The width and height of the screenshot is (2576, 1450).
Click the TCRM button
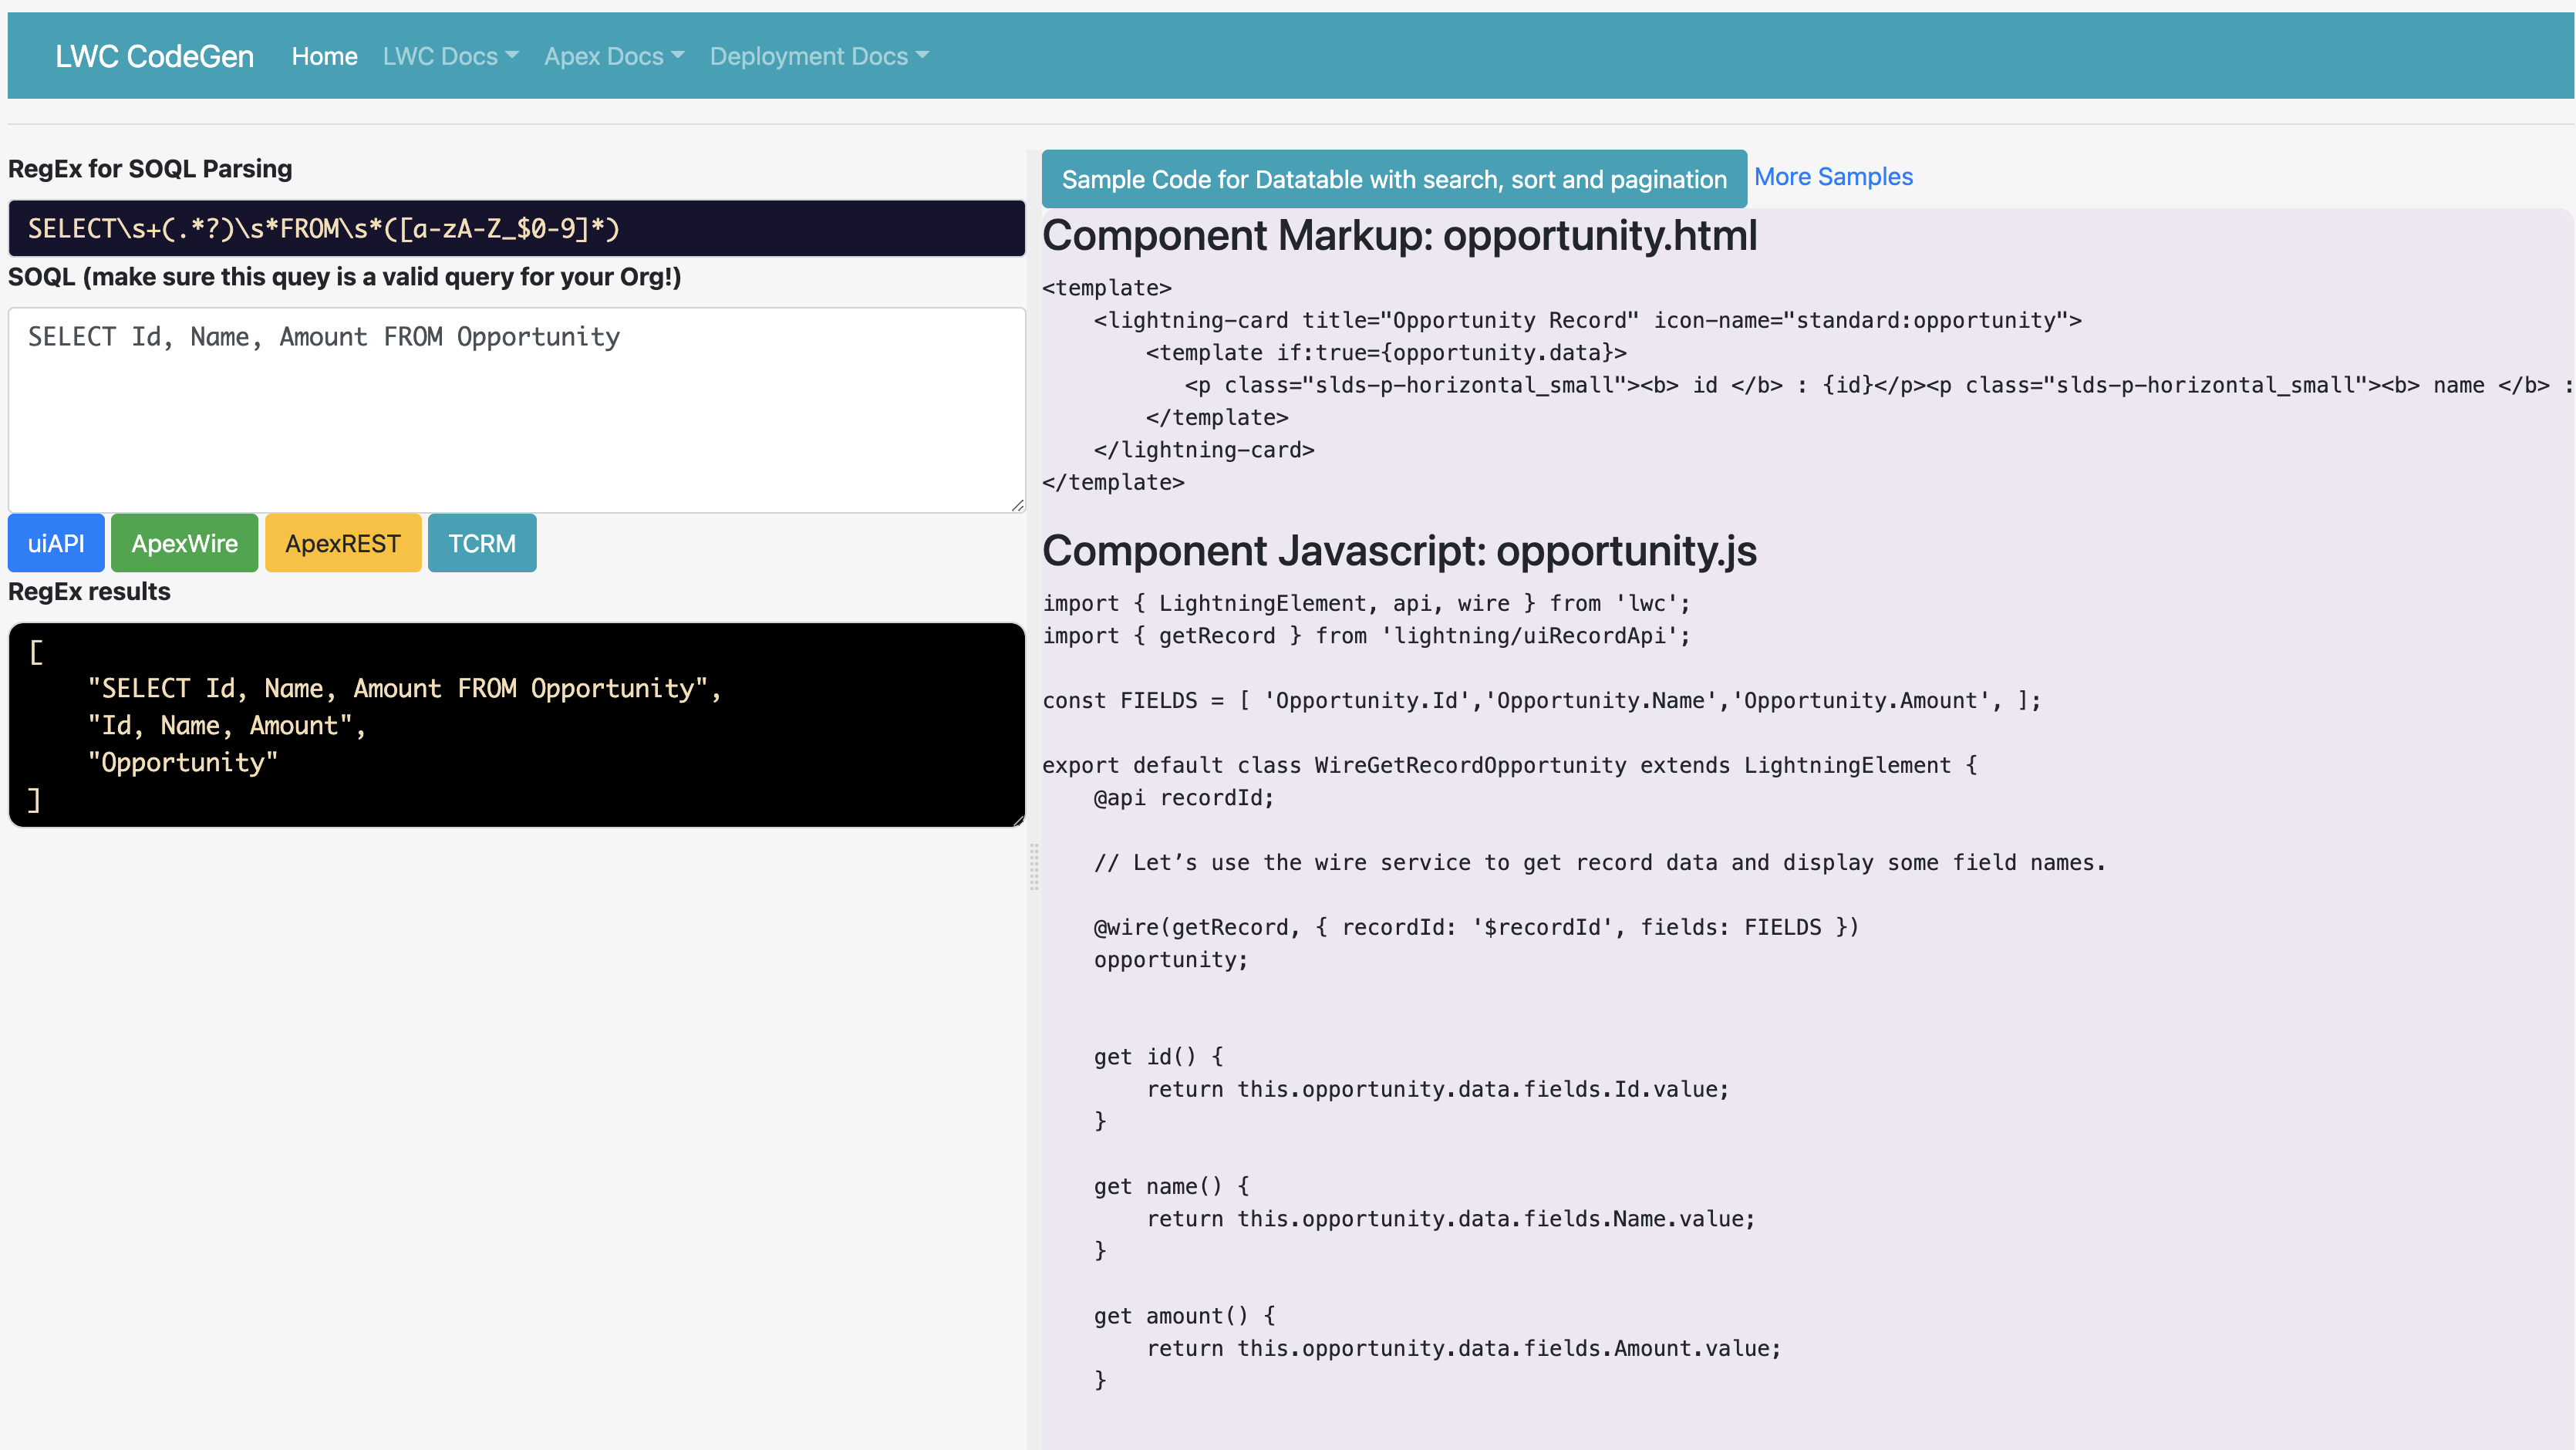481,543
